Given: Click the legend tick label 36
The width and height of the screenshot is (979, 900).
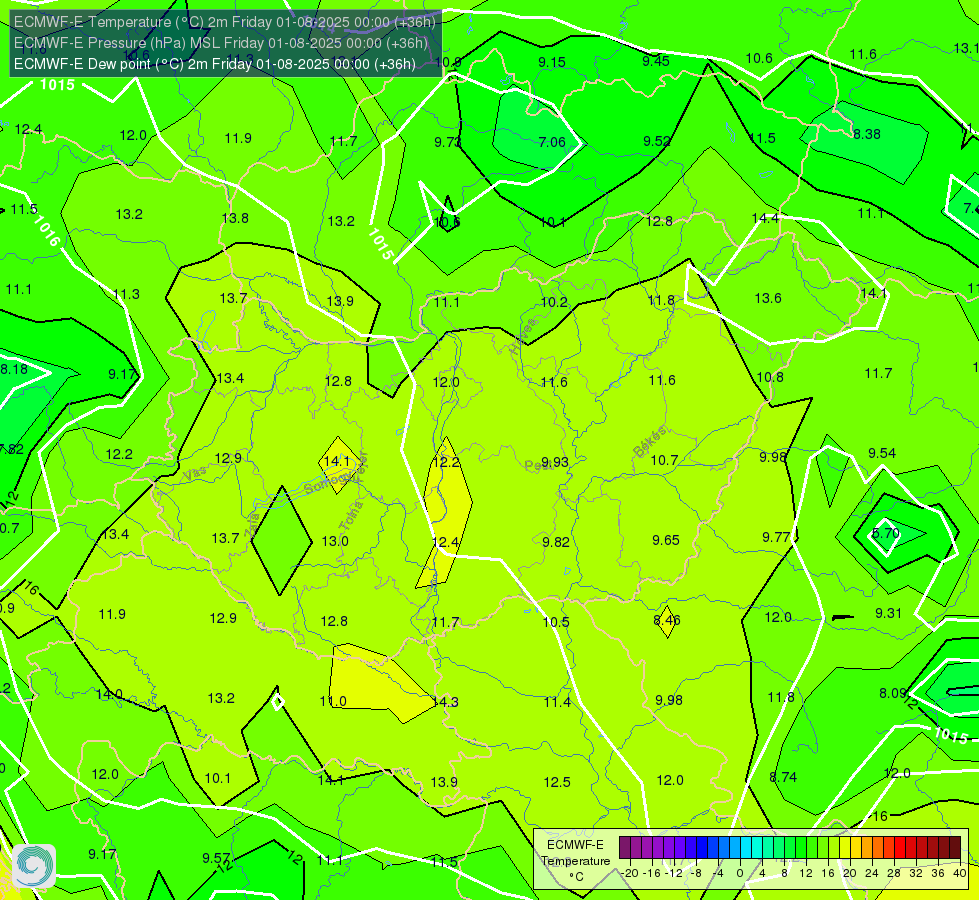Looking at the screenshot, I should 938,873.
